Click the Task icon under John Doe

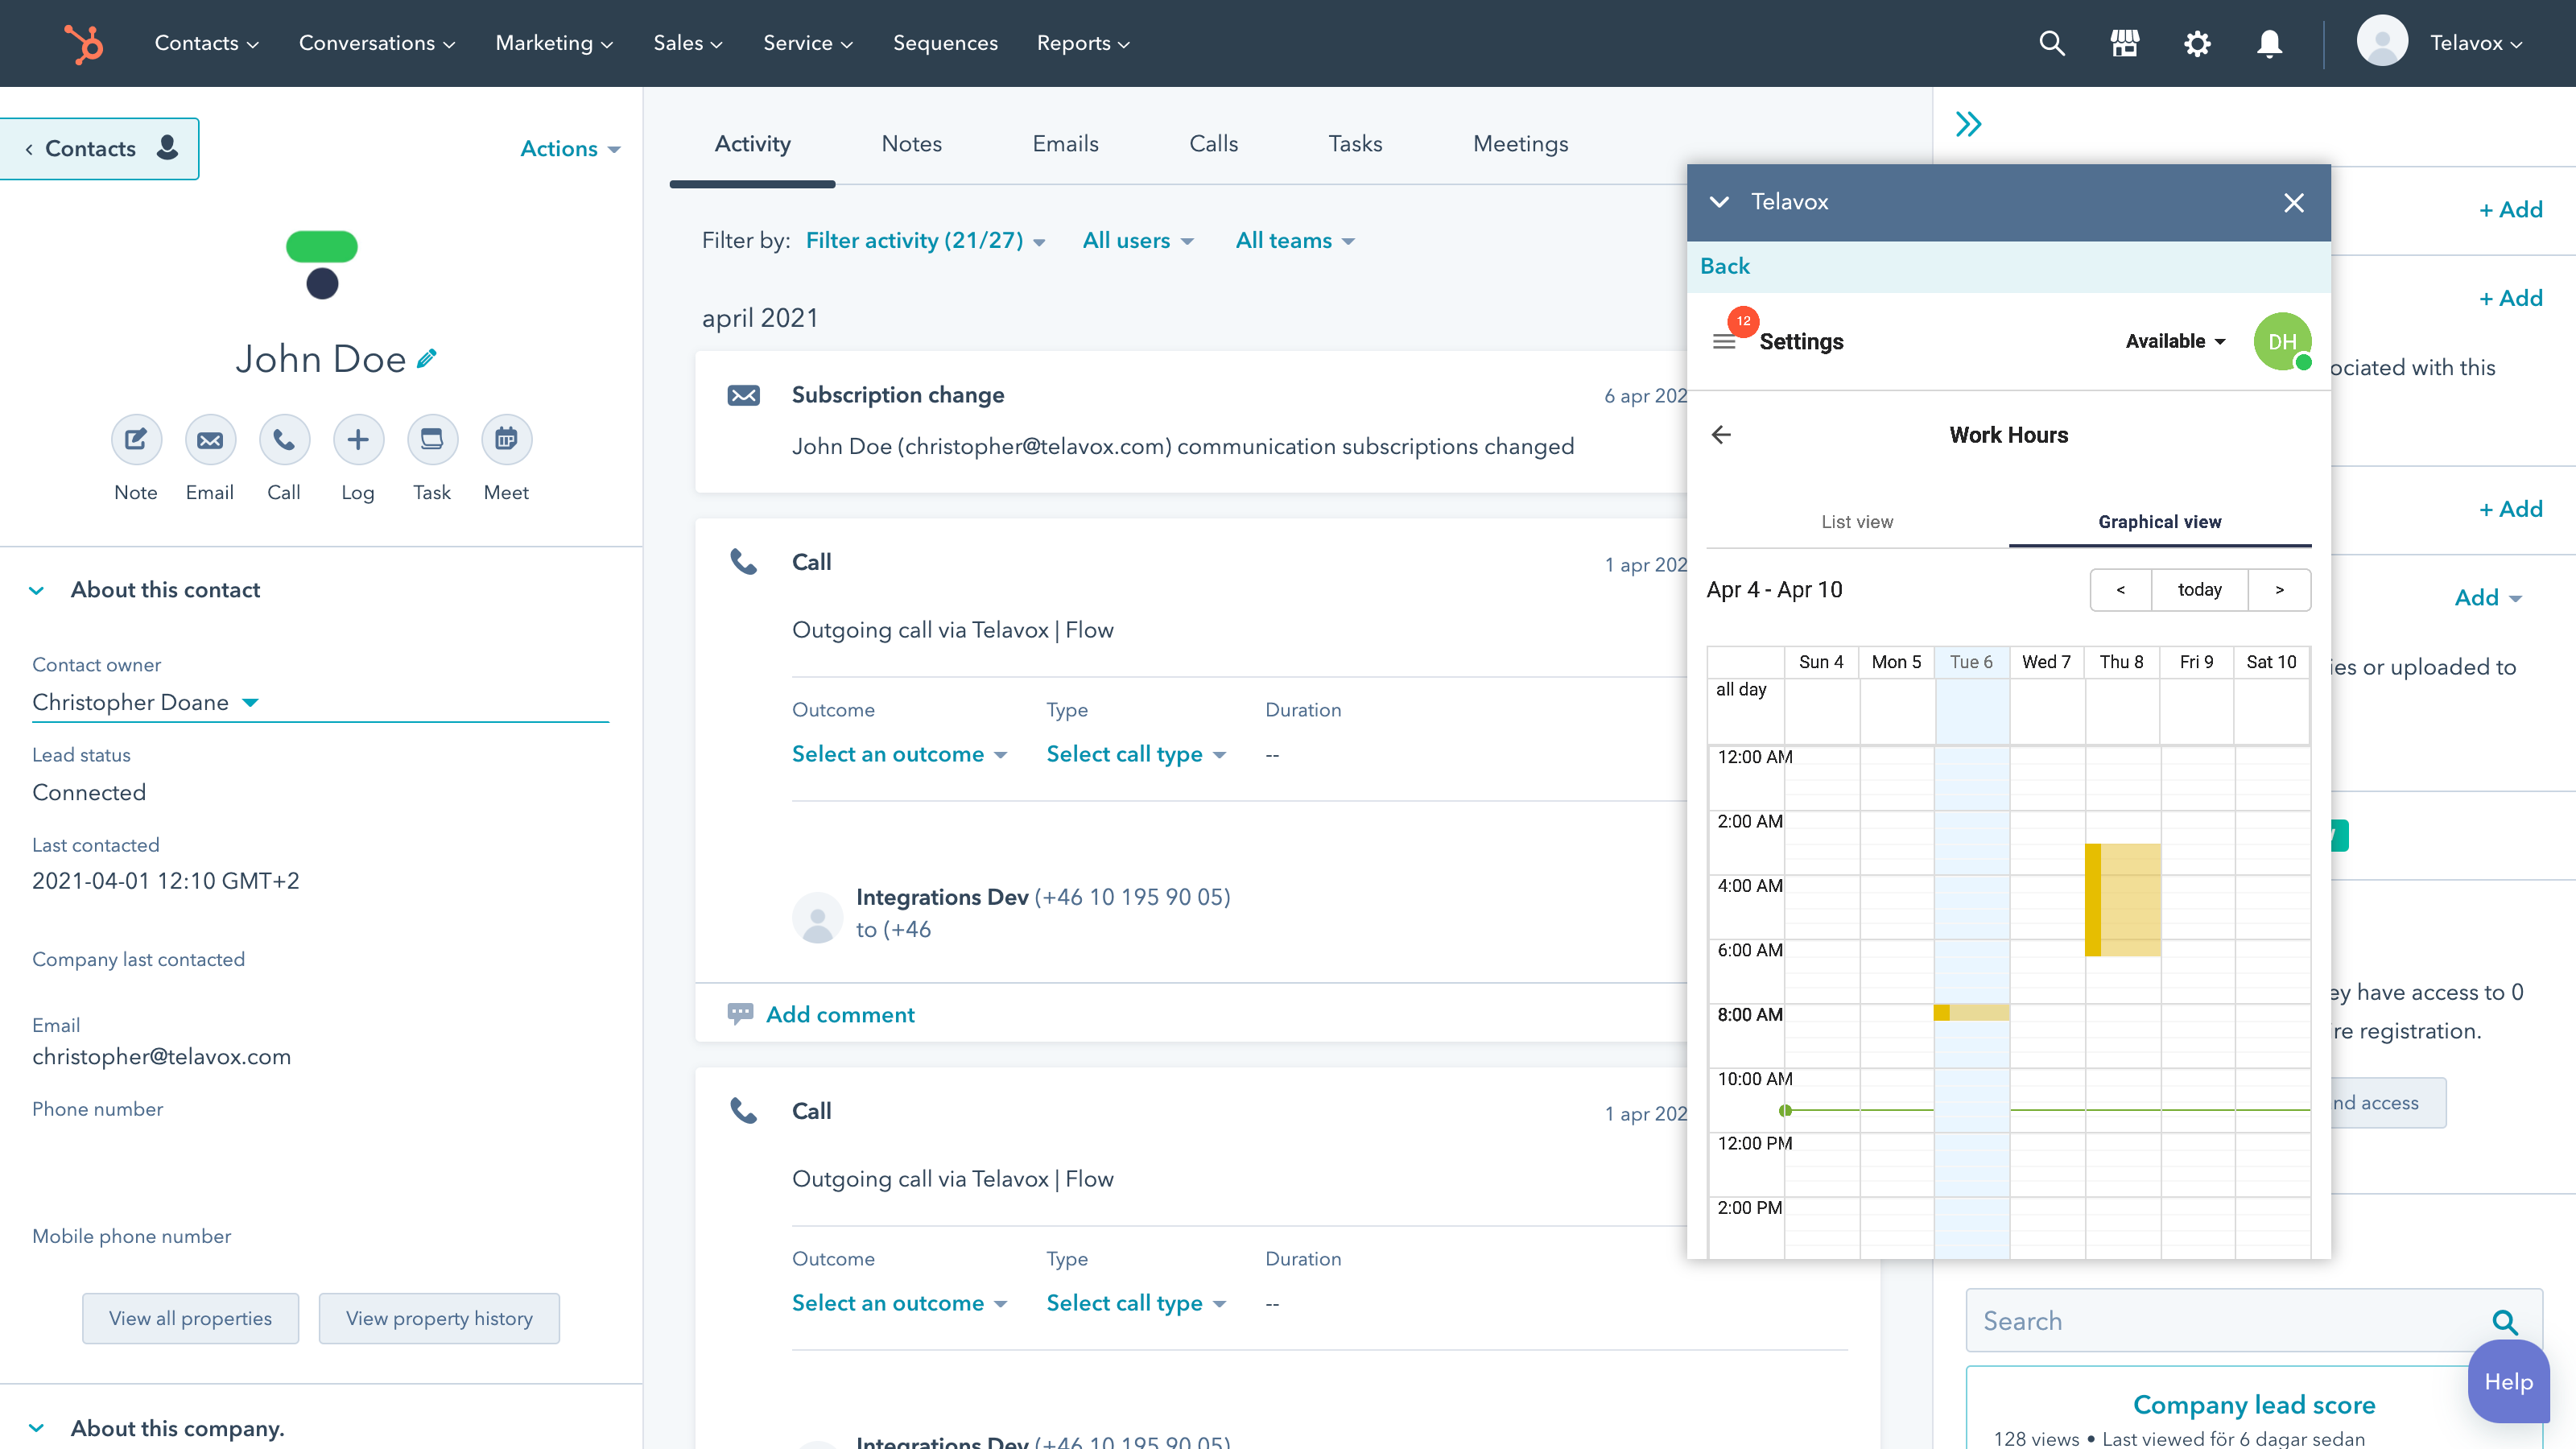432,440
